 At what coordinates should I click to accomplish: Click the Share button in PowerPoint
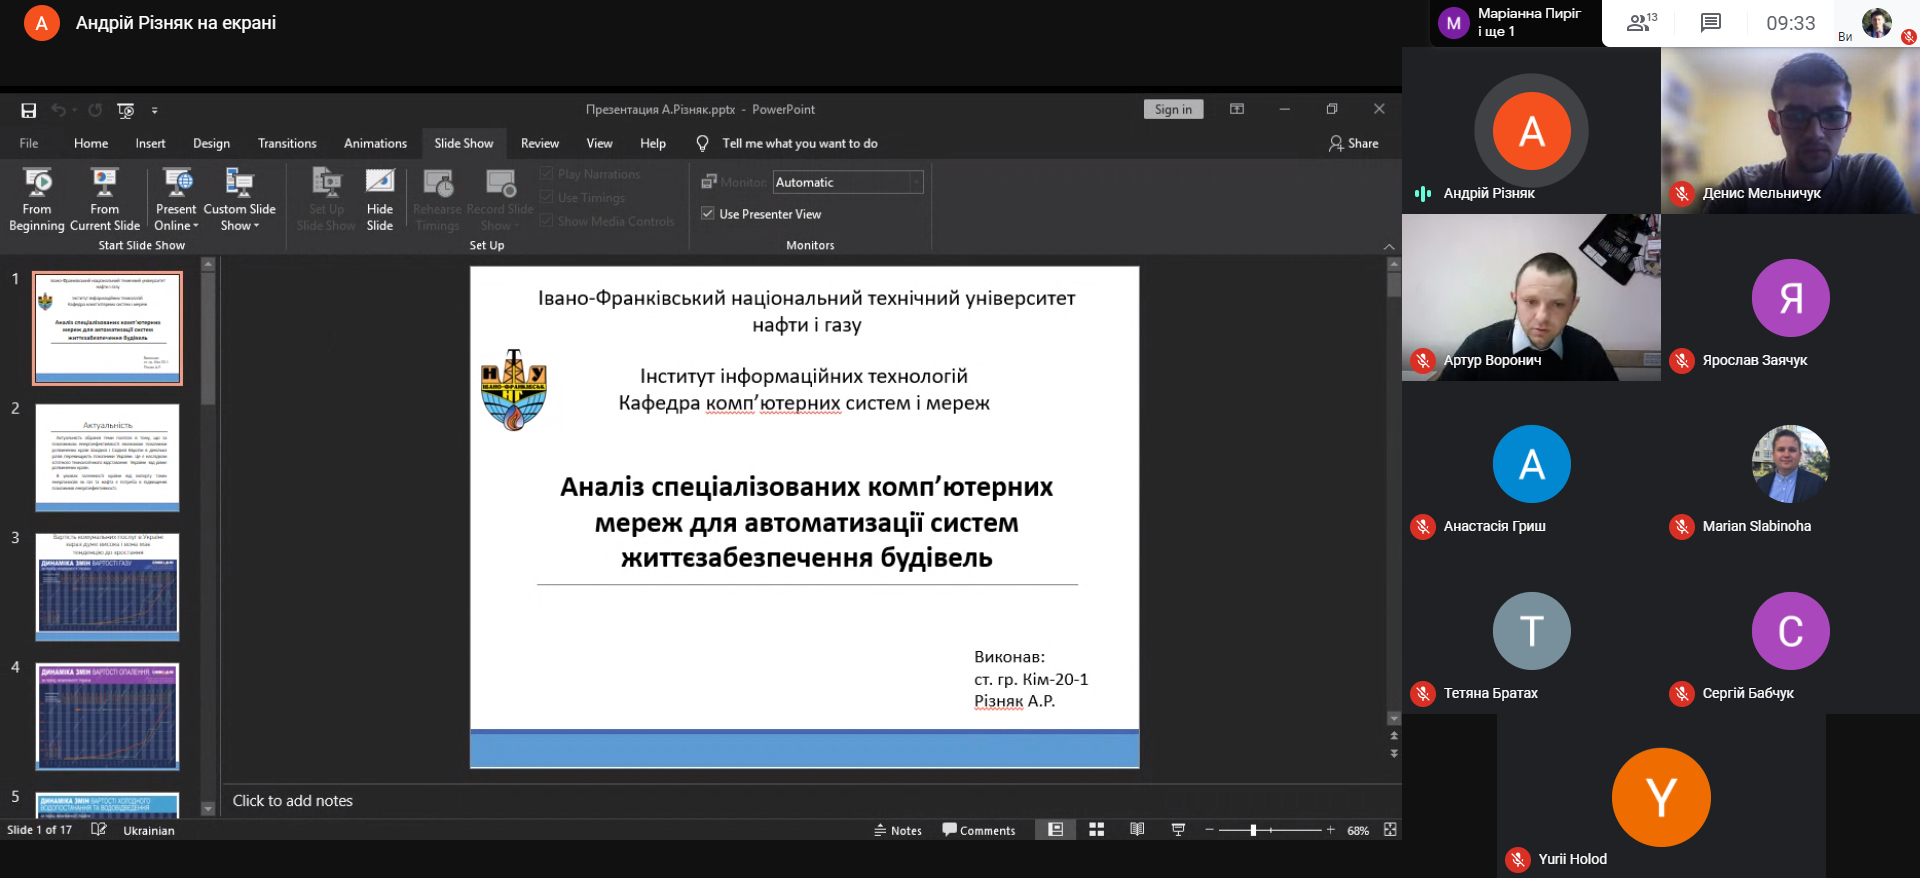coord(1353,143)
